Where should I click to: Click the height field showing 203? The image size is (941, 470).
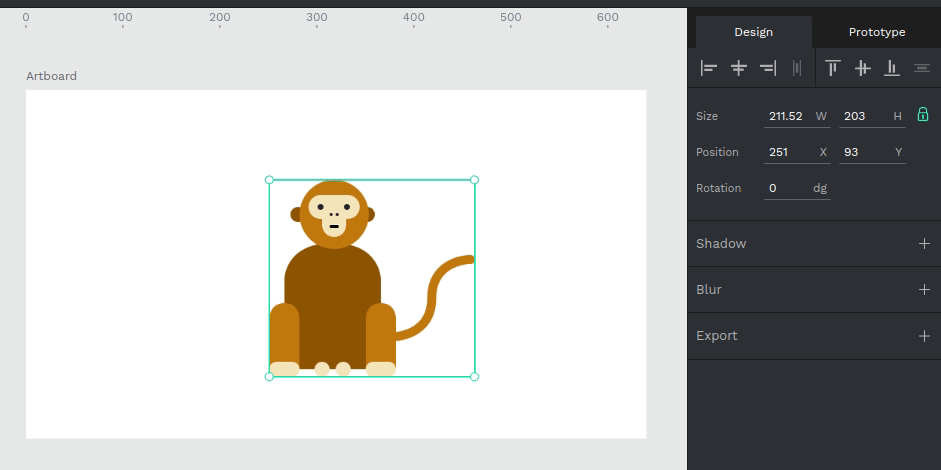click(861, 116)
